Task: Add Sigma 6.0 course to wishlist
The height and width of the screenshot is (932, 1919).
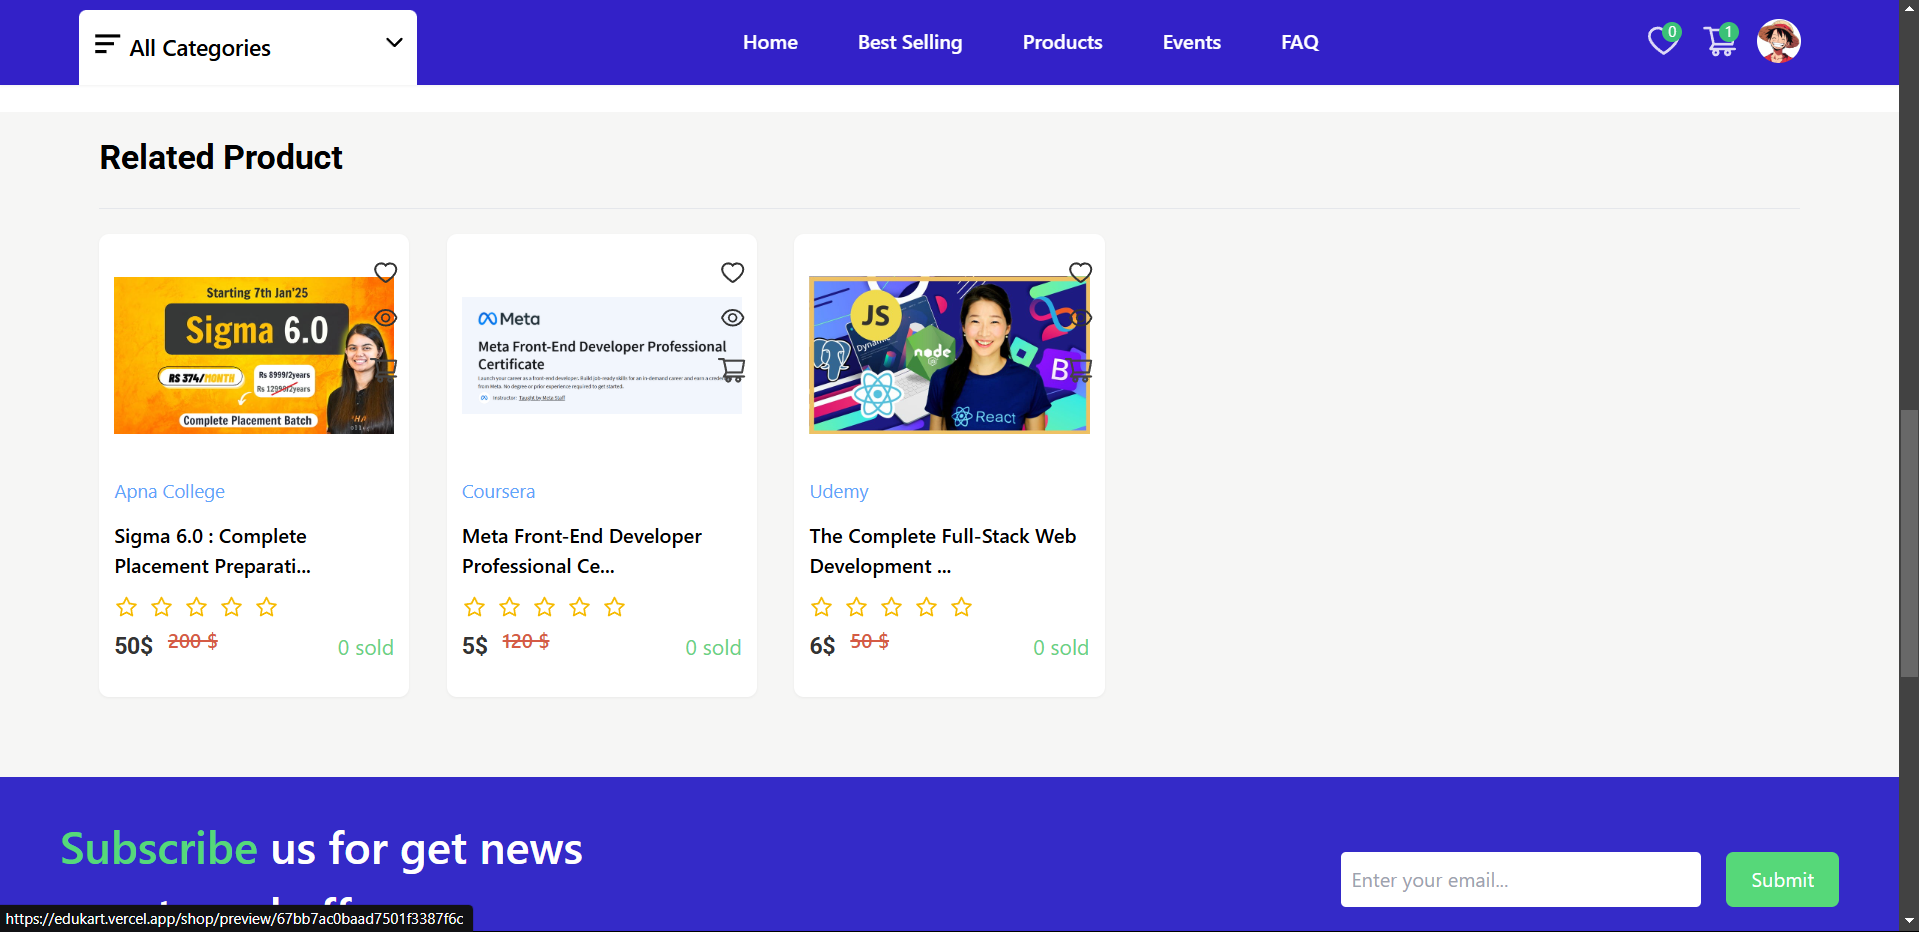Action: (x=385, y=272)
